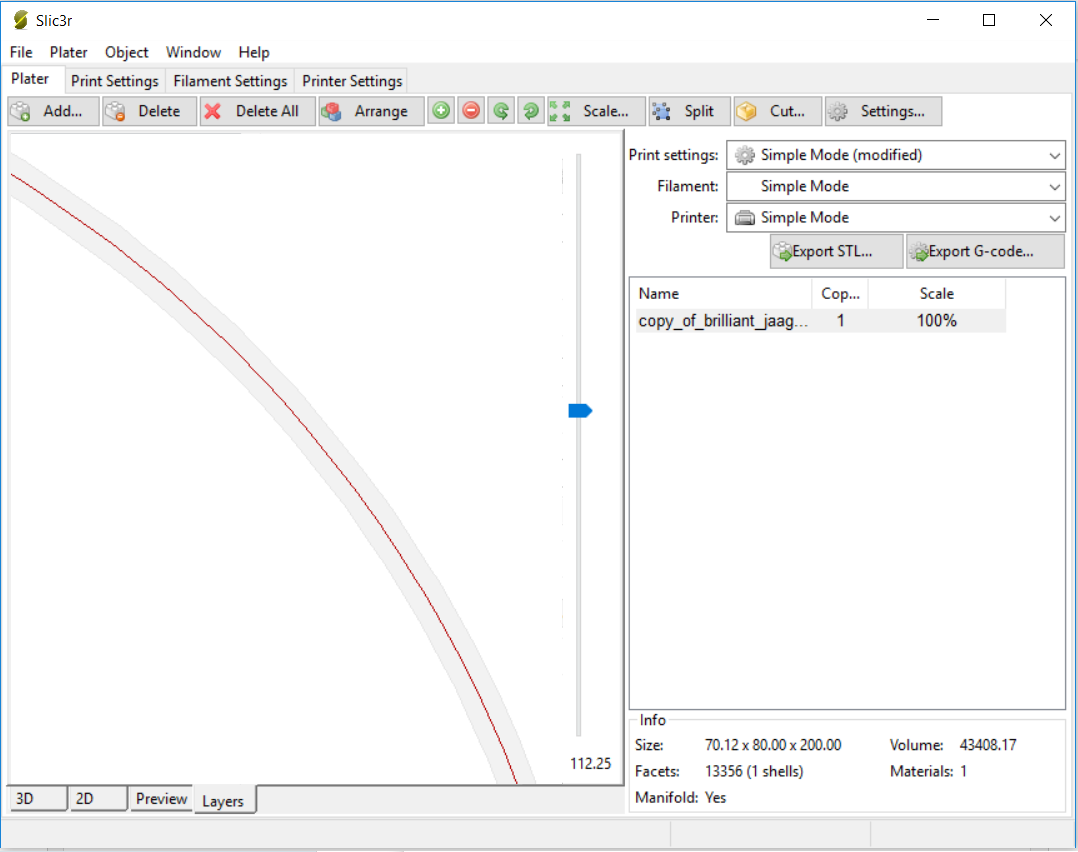The image size is (1078, 852).
Task: Click Delete All in the toolbar
Action: [x=257, y=111]
